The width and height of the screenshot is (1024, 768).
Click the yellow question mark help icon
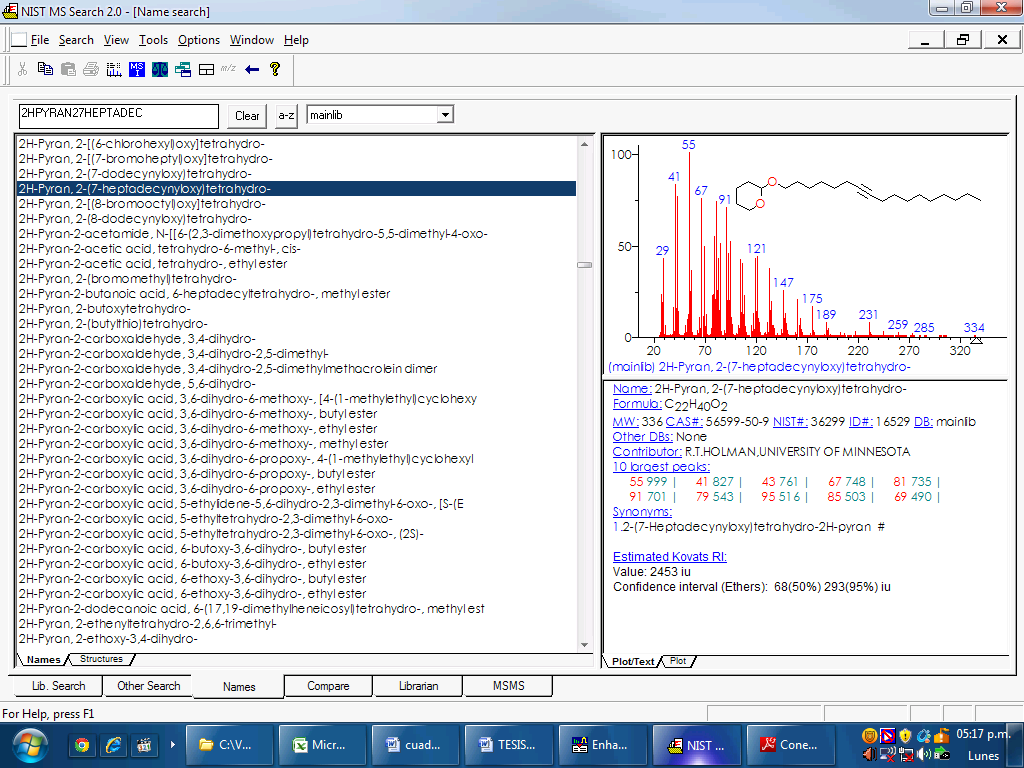click(x=275, y=69)
